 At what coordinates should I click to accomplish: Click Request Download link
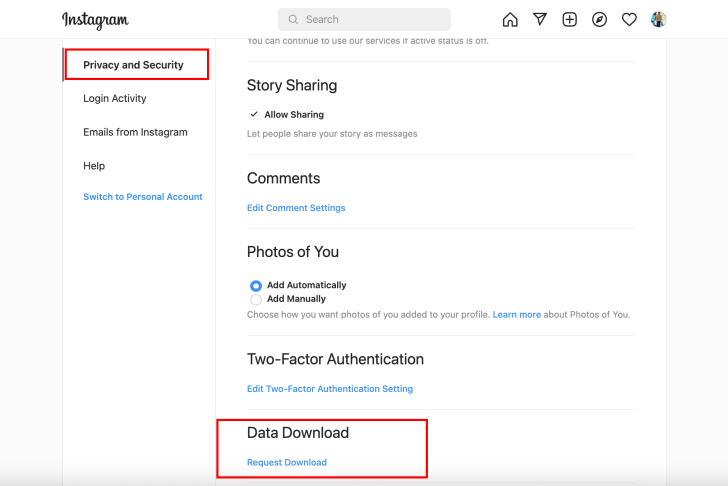point(286,463)
